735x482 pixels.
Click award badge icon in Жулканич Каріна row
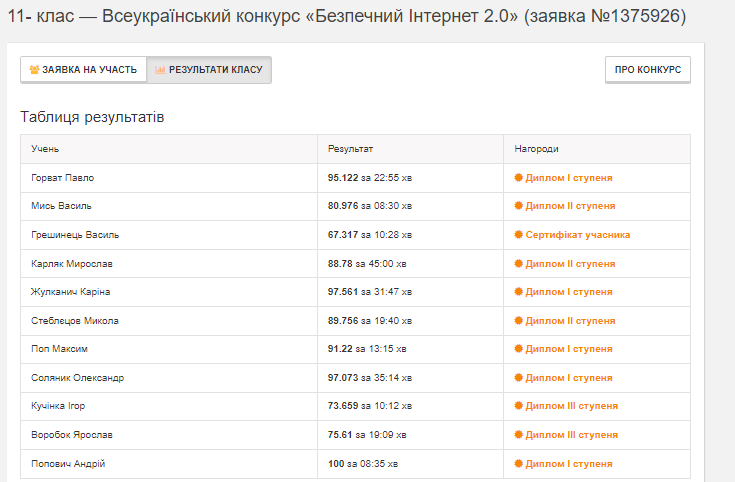518,292
